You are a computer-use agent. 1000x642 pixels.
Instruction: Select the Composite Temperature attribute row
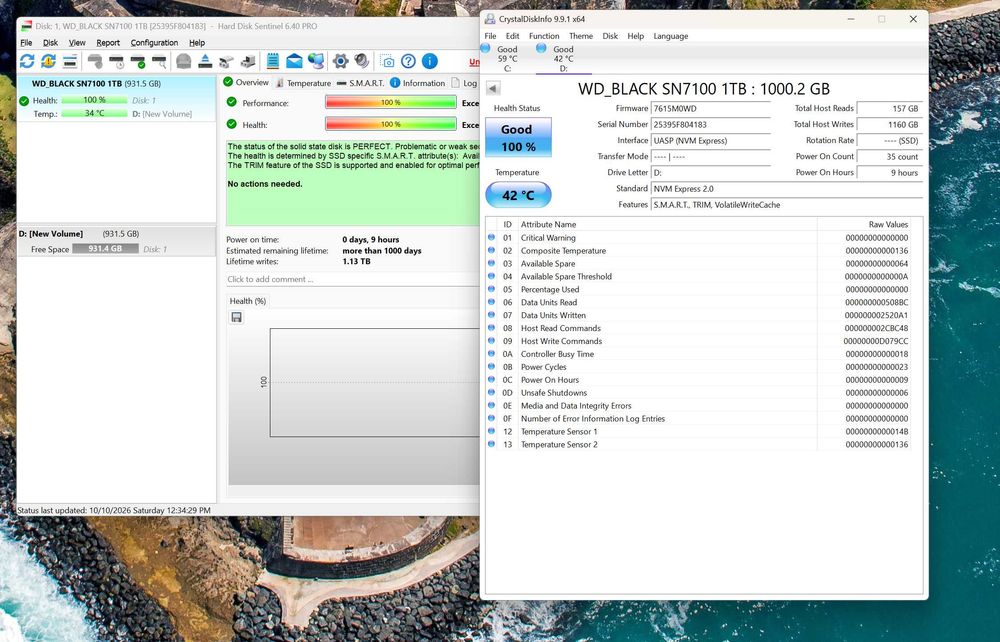tap(698, 251)
